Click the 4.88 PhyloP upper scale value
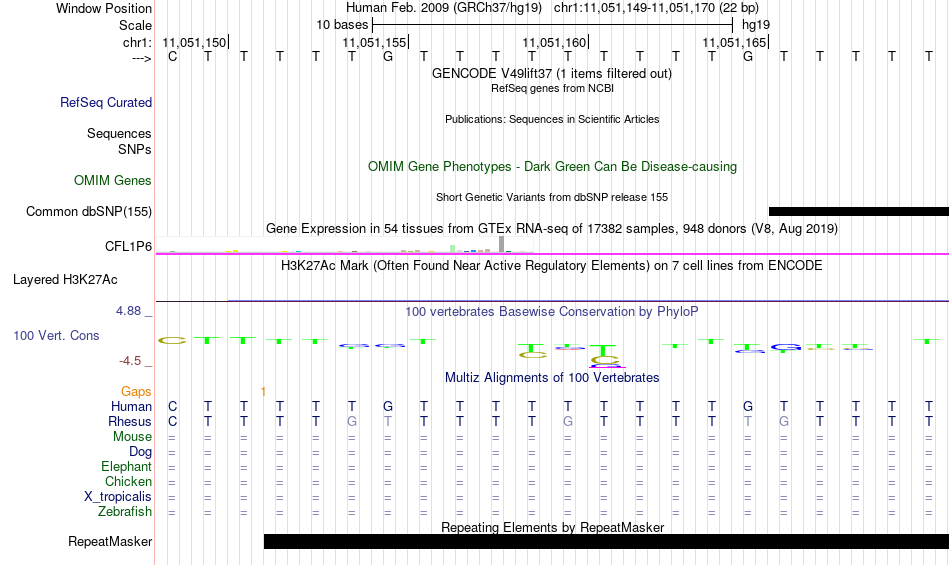This screenshot has width=950, height=565. (128, 311)
